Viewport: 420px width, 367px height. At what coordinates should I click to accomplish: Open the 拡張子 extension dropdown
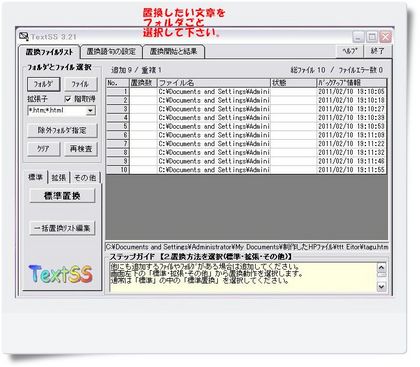[90, 111]
